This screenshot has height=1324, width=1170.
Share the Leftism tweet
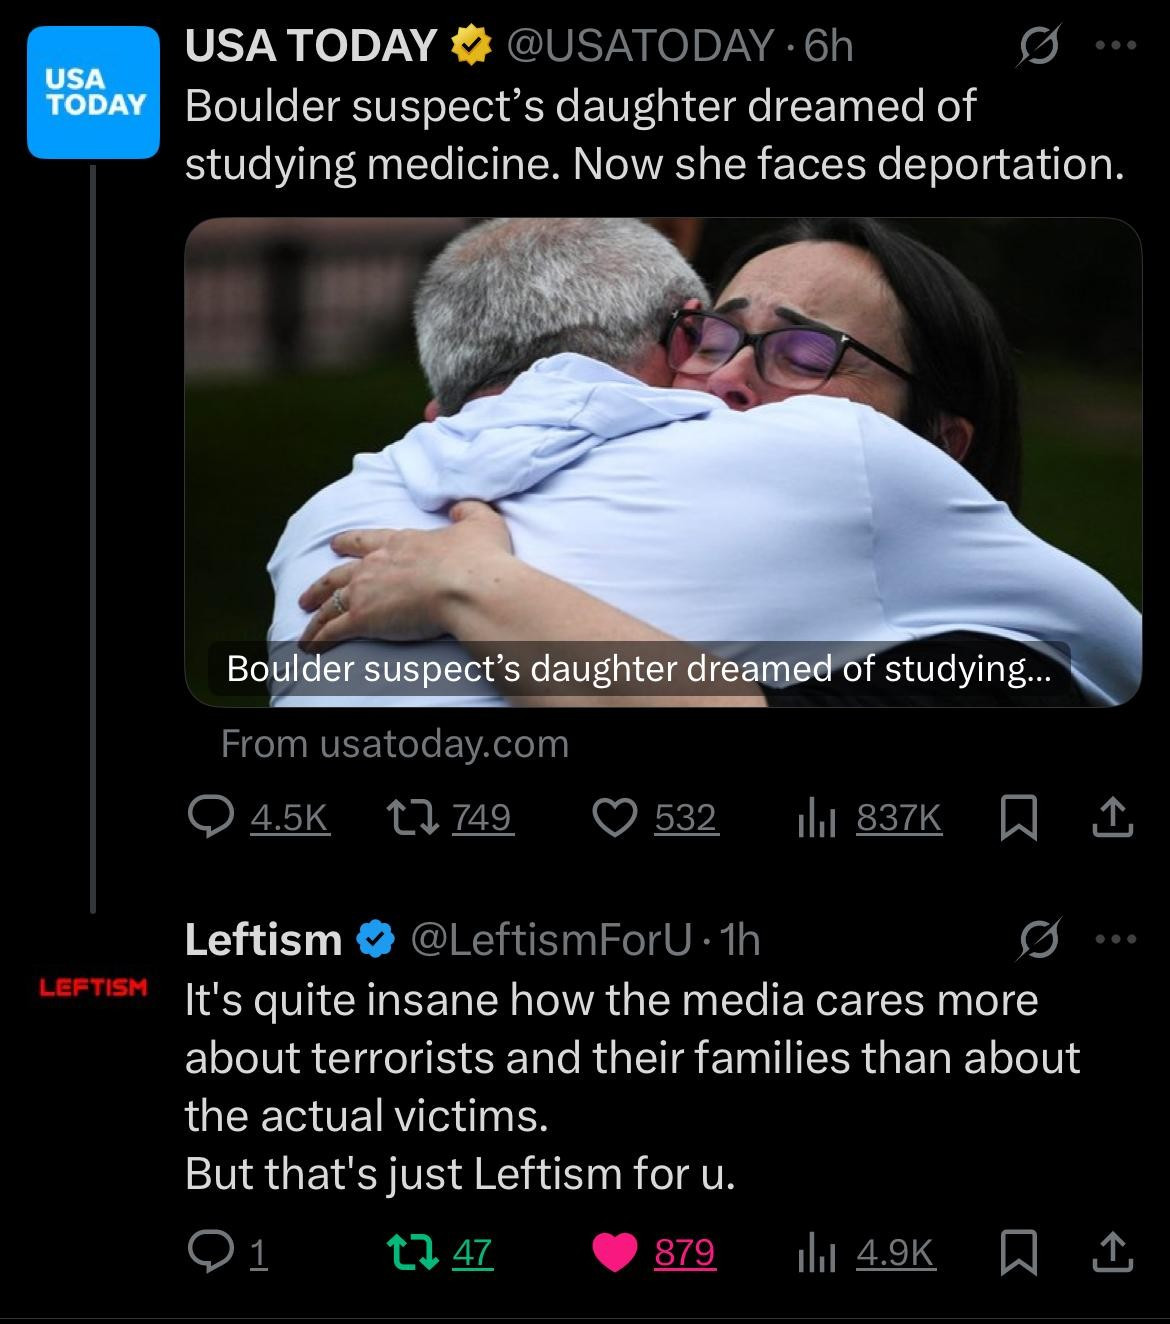point(1112,1252)
